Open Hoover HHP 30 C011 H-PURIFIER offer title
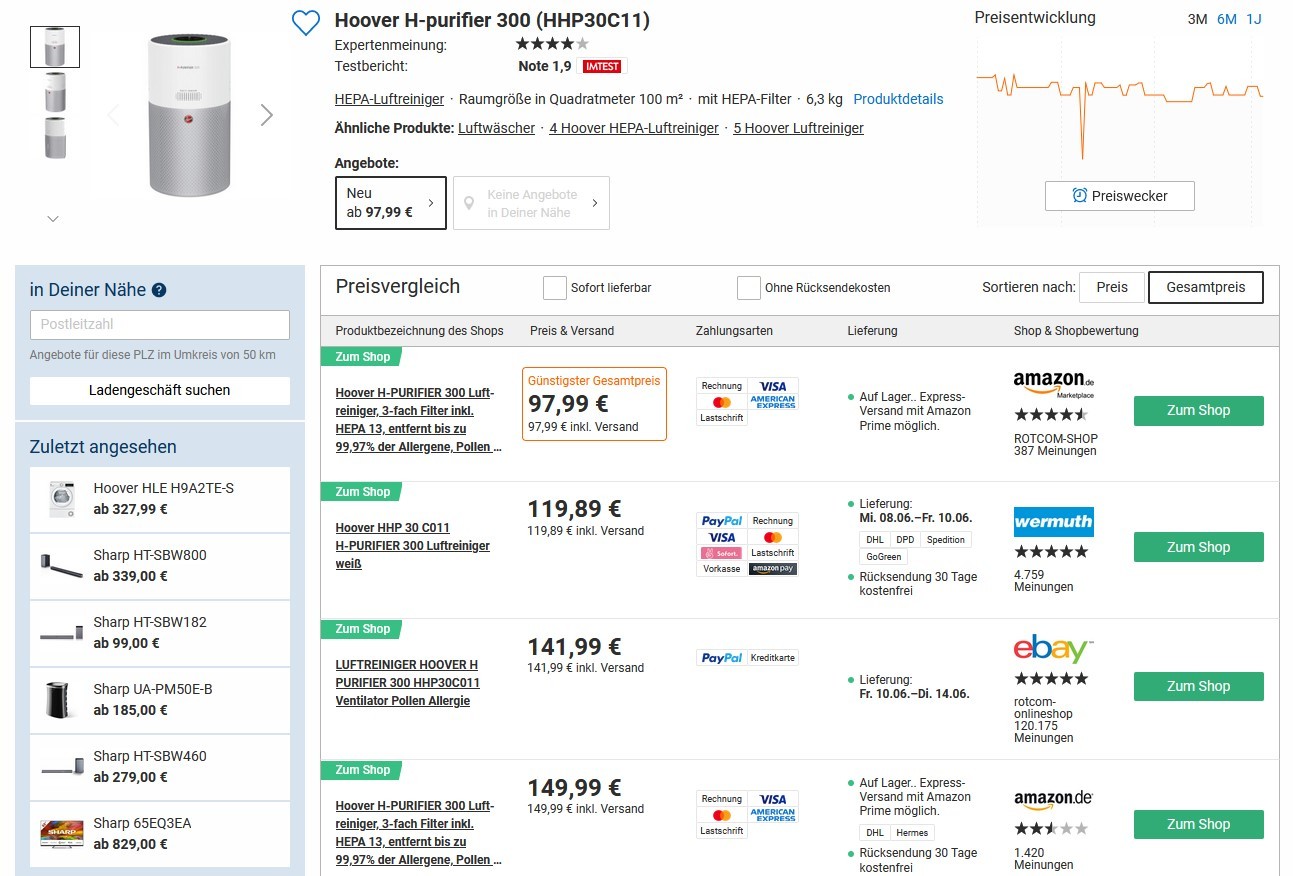 (x=413, y=546)
